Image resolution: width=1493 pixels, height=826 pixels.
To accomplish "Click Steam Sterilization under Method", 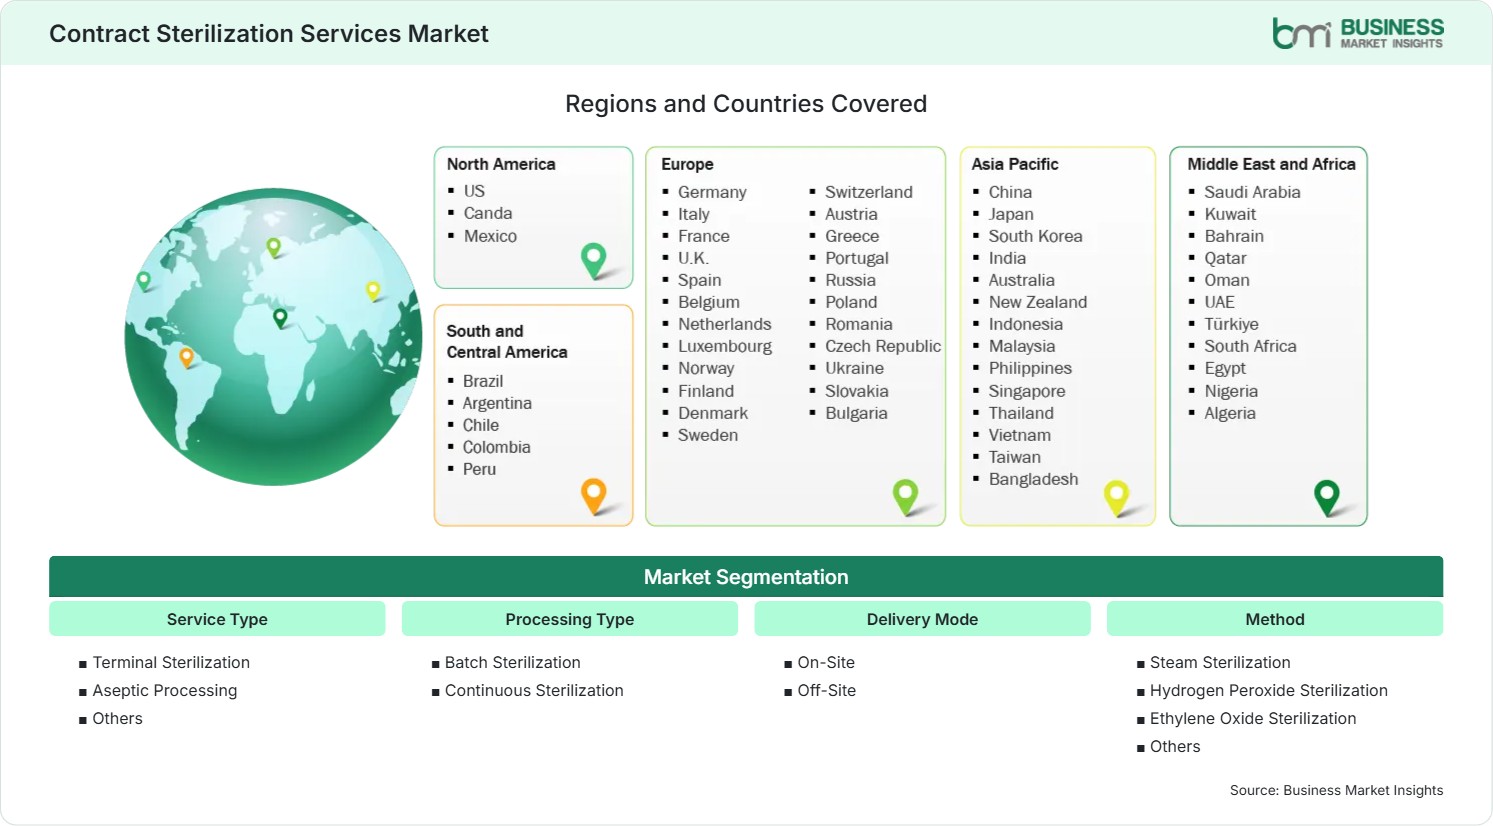I will pyautogui.click(x=1220, y=662).
